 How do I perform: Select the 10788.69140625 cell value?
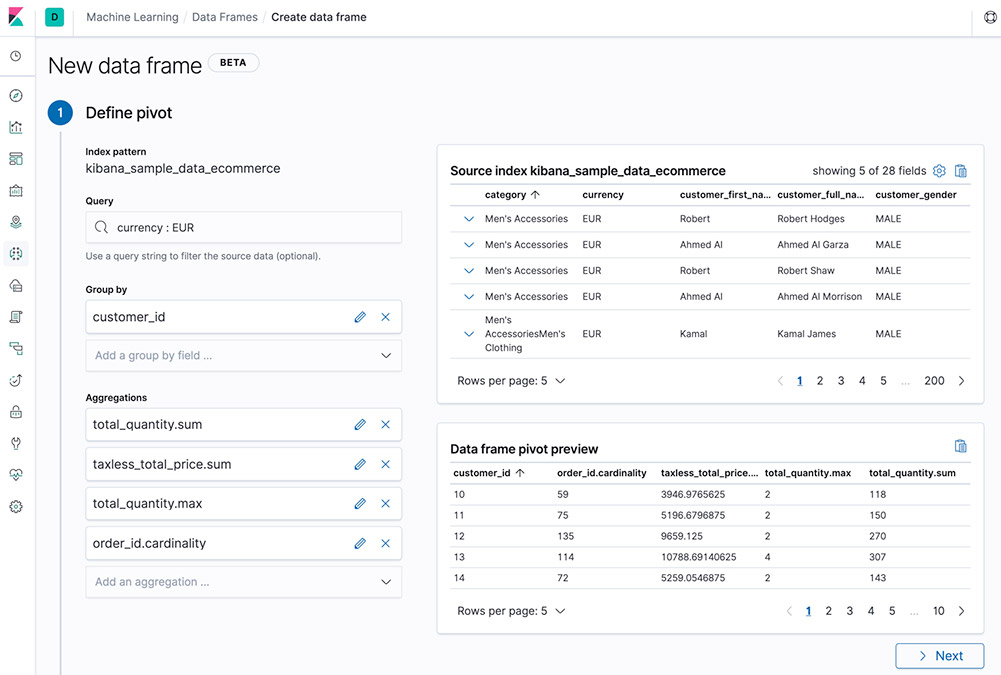pos(698,557)
